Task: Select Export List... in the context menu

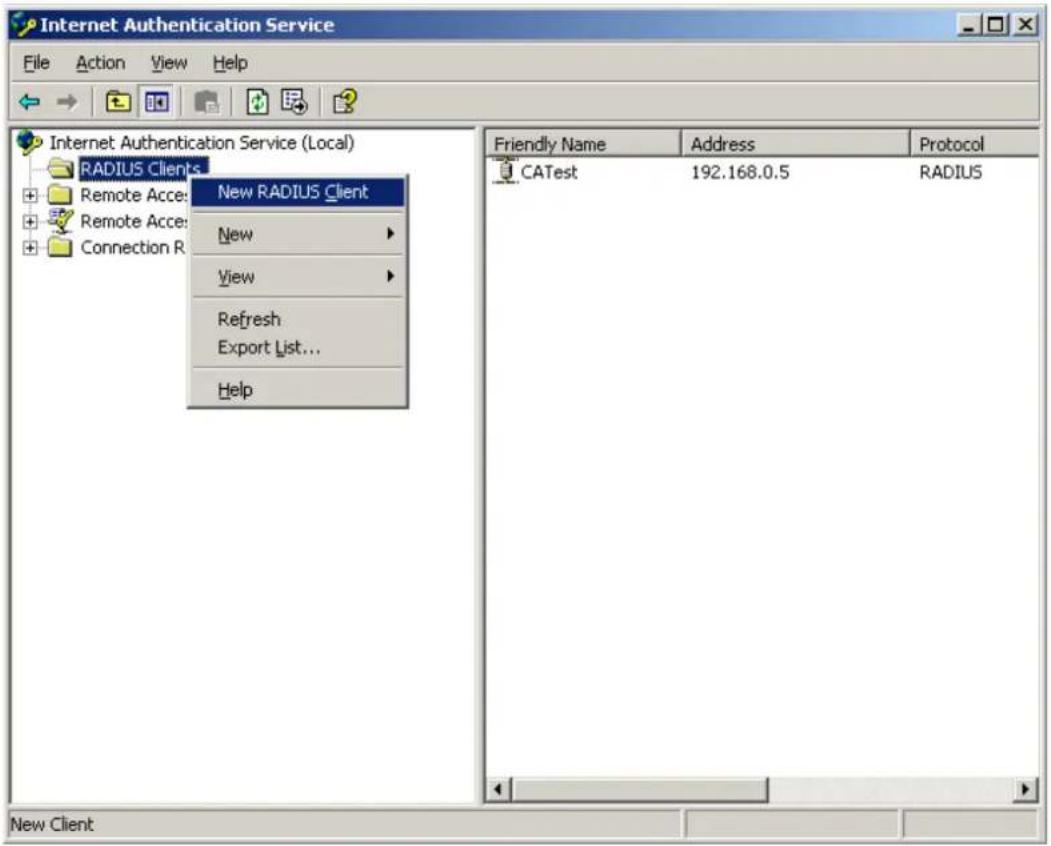Action: pyautogui.click(x=298, y=347)
